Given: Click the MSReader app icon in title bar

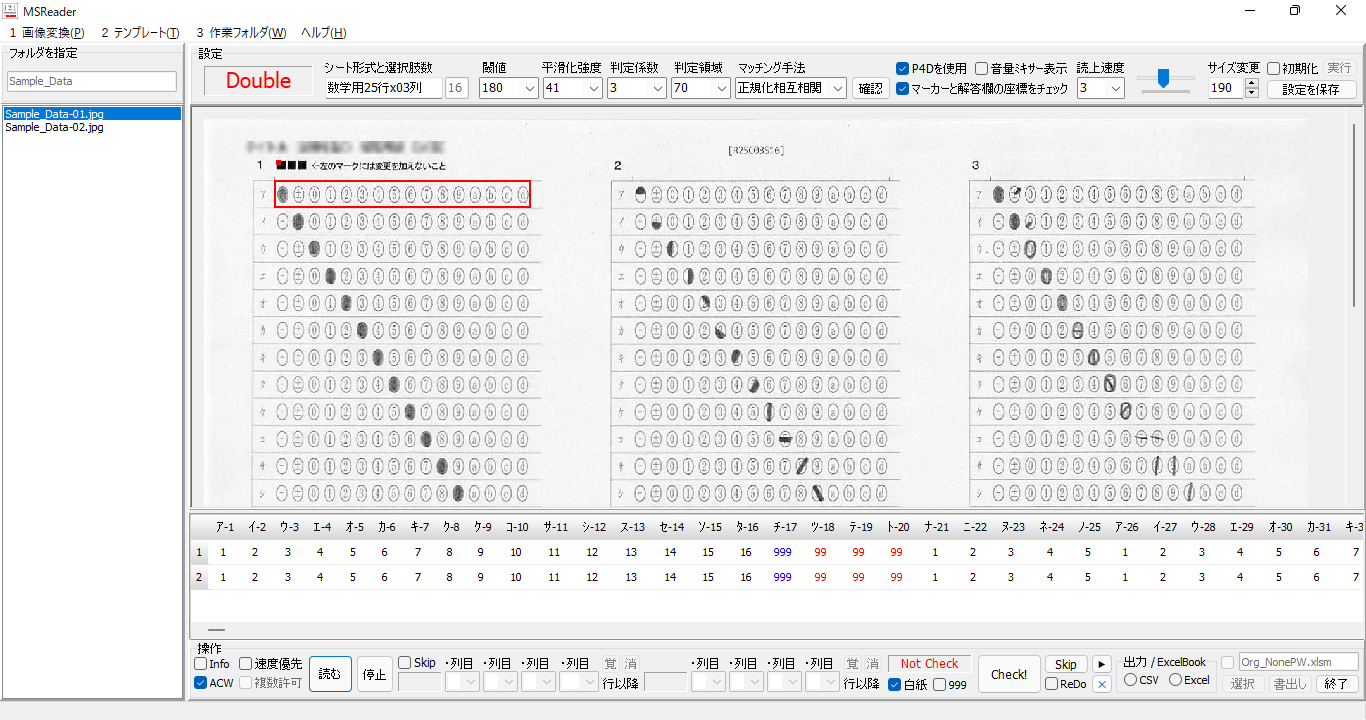Looking at the screenshot, I should [x=10, y=10].
